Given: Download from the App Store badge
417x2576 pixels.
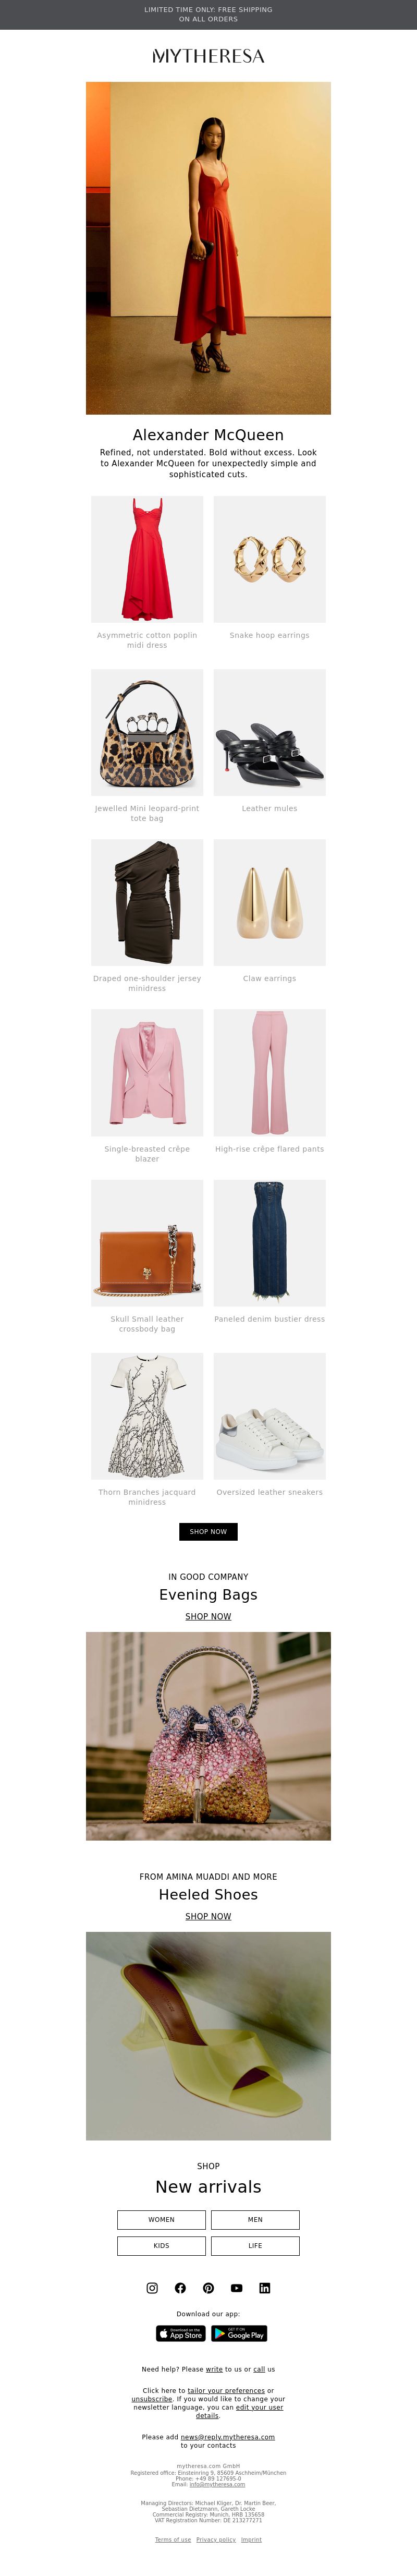Looking at the screenshot, I should click(x=181, y=2334).
